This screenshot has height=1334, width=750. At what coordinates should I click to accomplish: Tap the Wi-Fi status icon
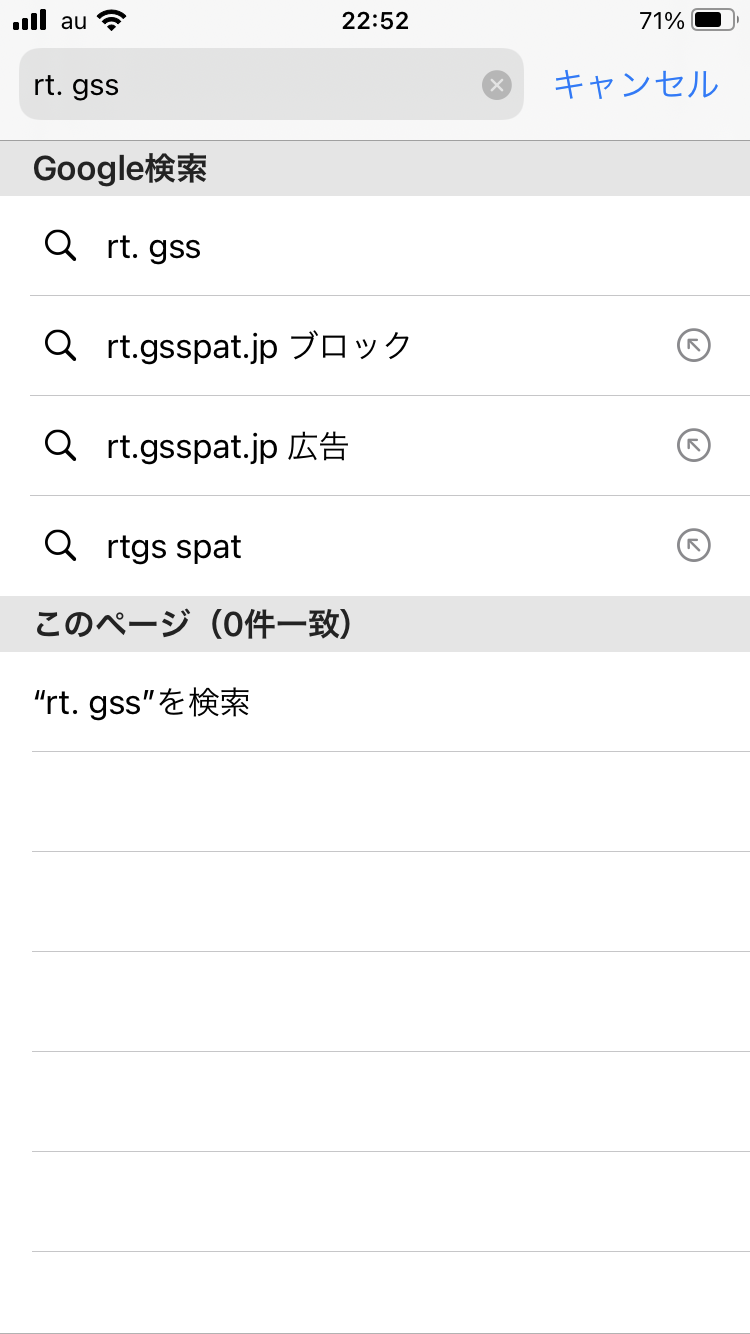pos(113,20)
